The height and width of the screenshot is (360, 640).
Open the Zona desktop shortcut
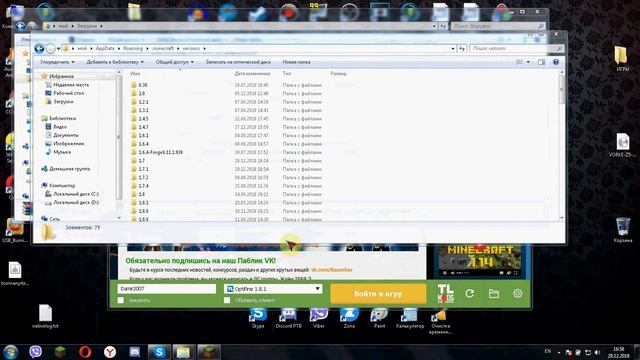click(349, 318)
